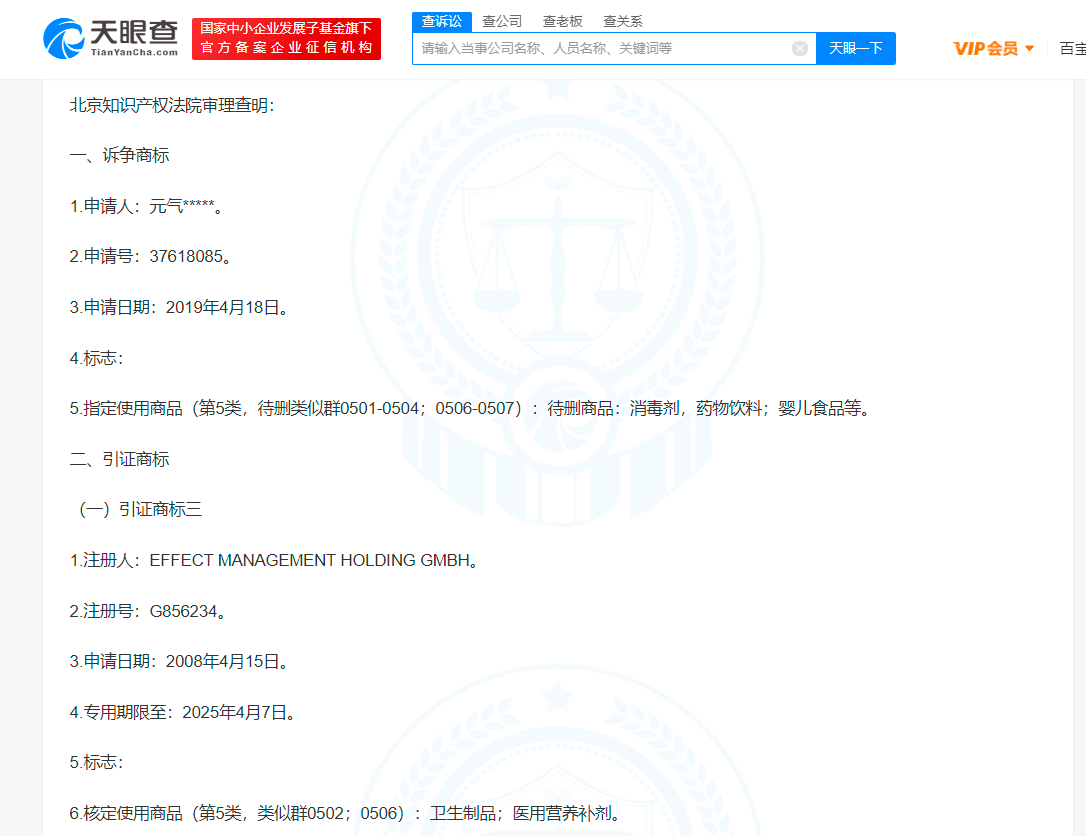The width and height of the screenshot is (1086, 836).
Task: Click the subheading (一)引证商标三
Action: coord(140,510)
